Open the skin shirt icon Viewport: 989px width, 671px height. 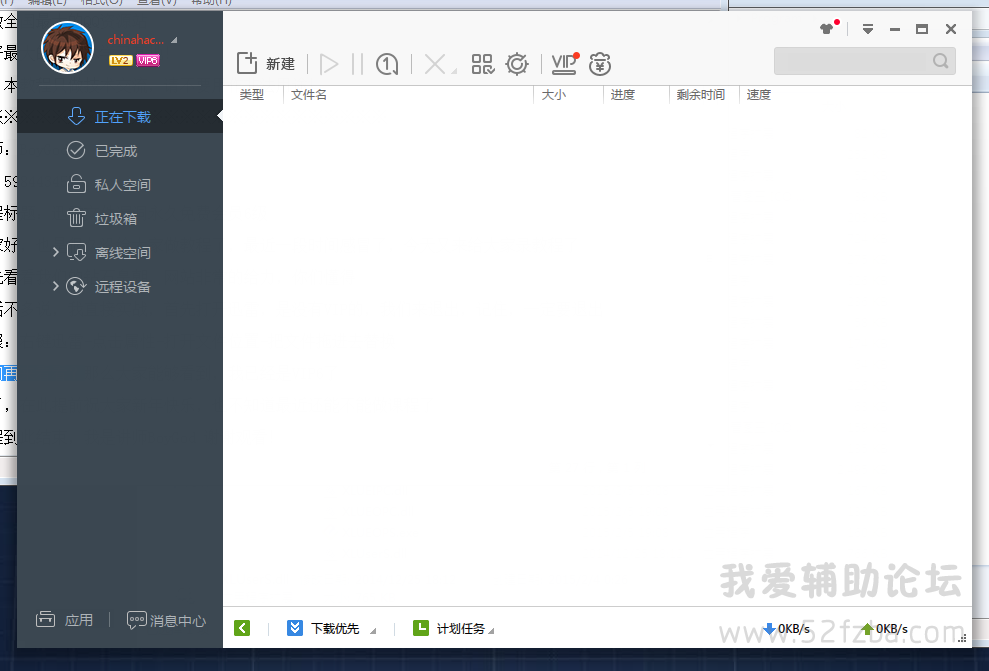coord(826,29)
